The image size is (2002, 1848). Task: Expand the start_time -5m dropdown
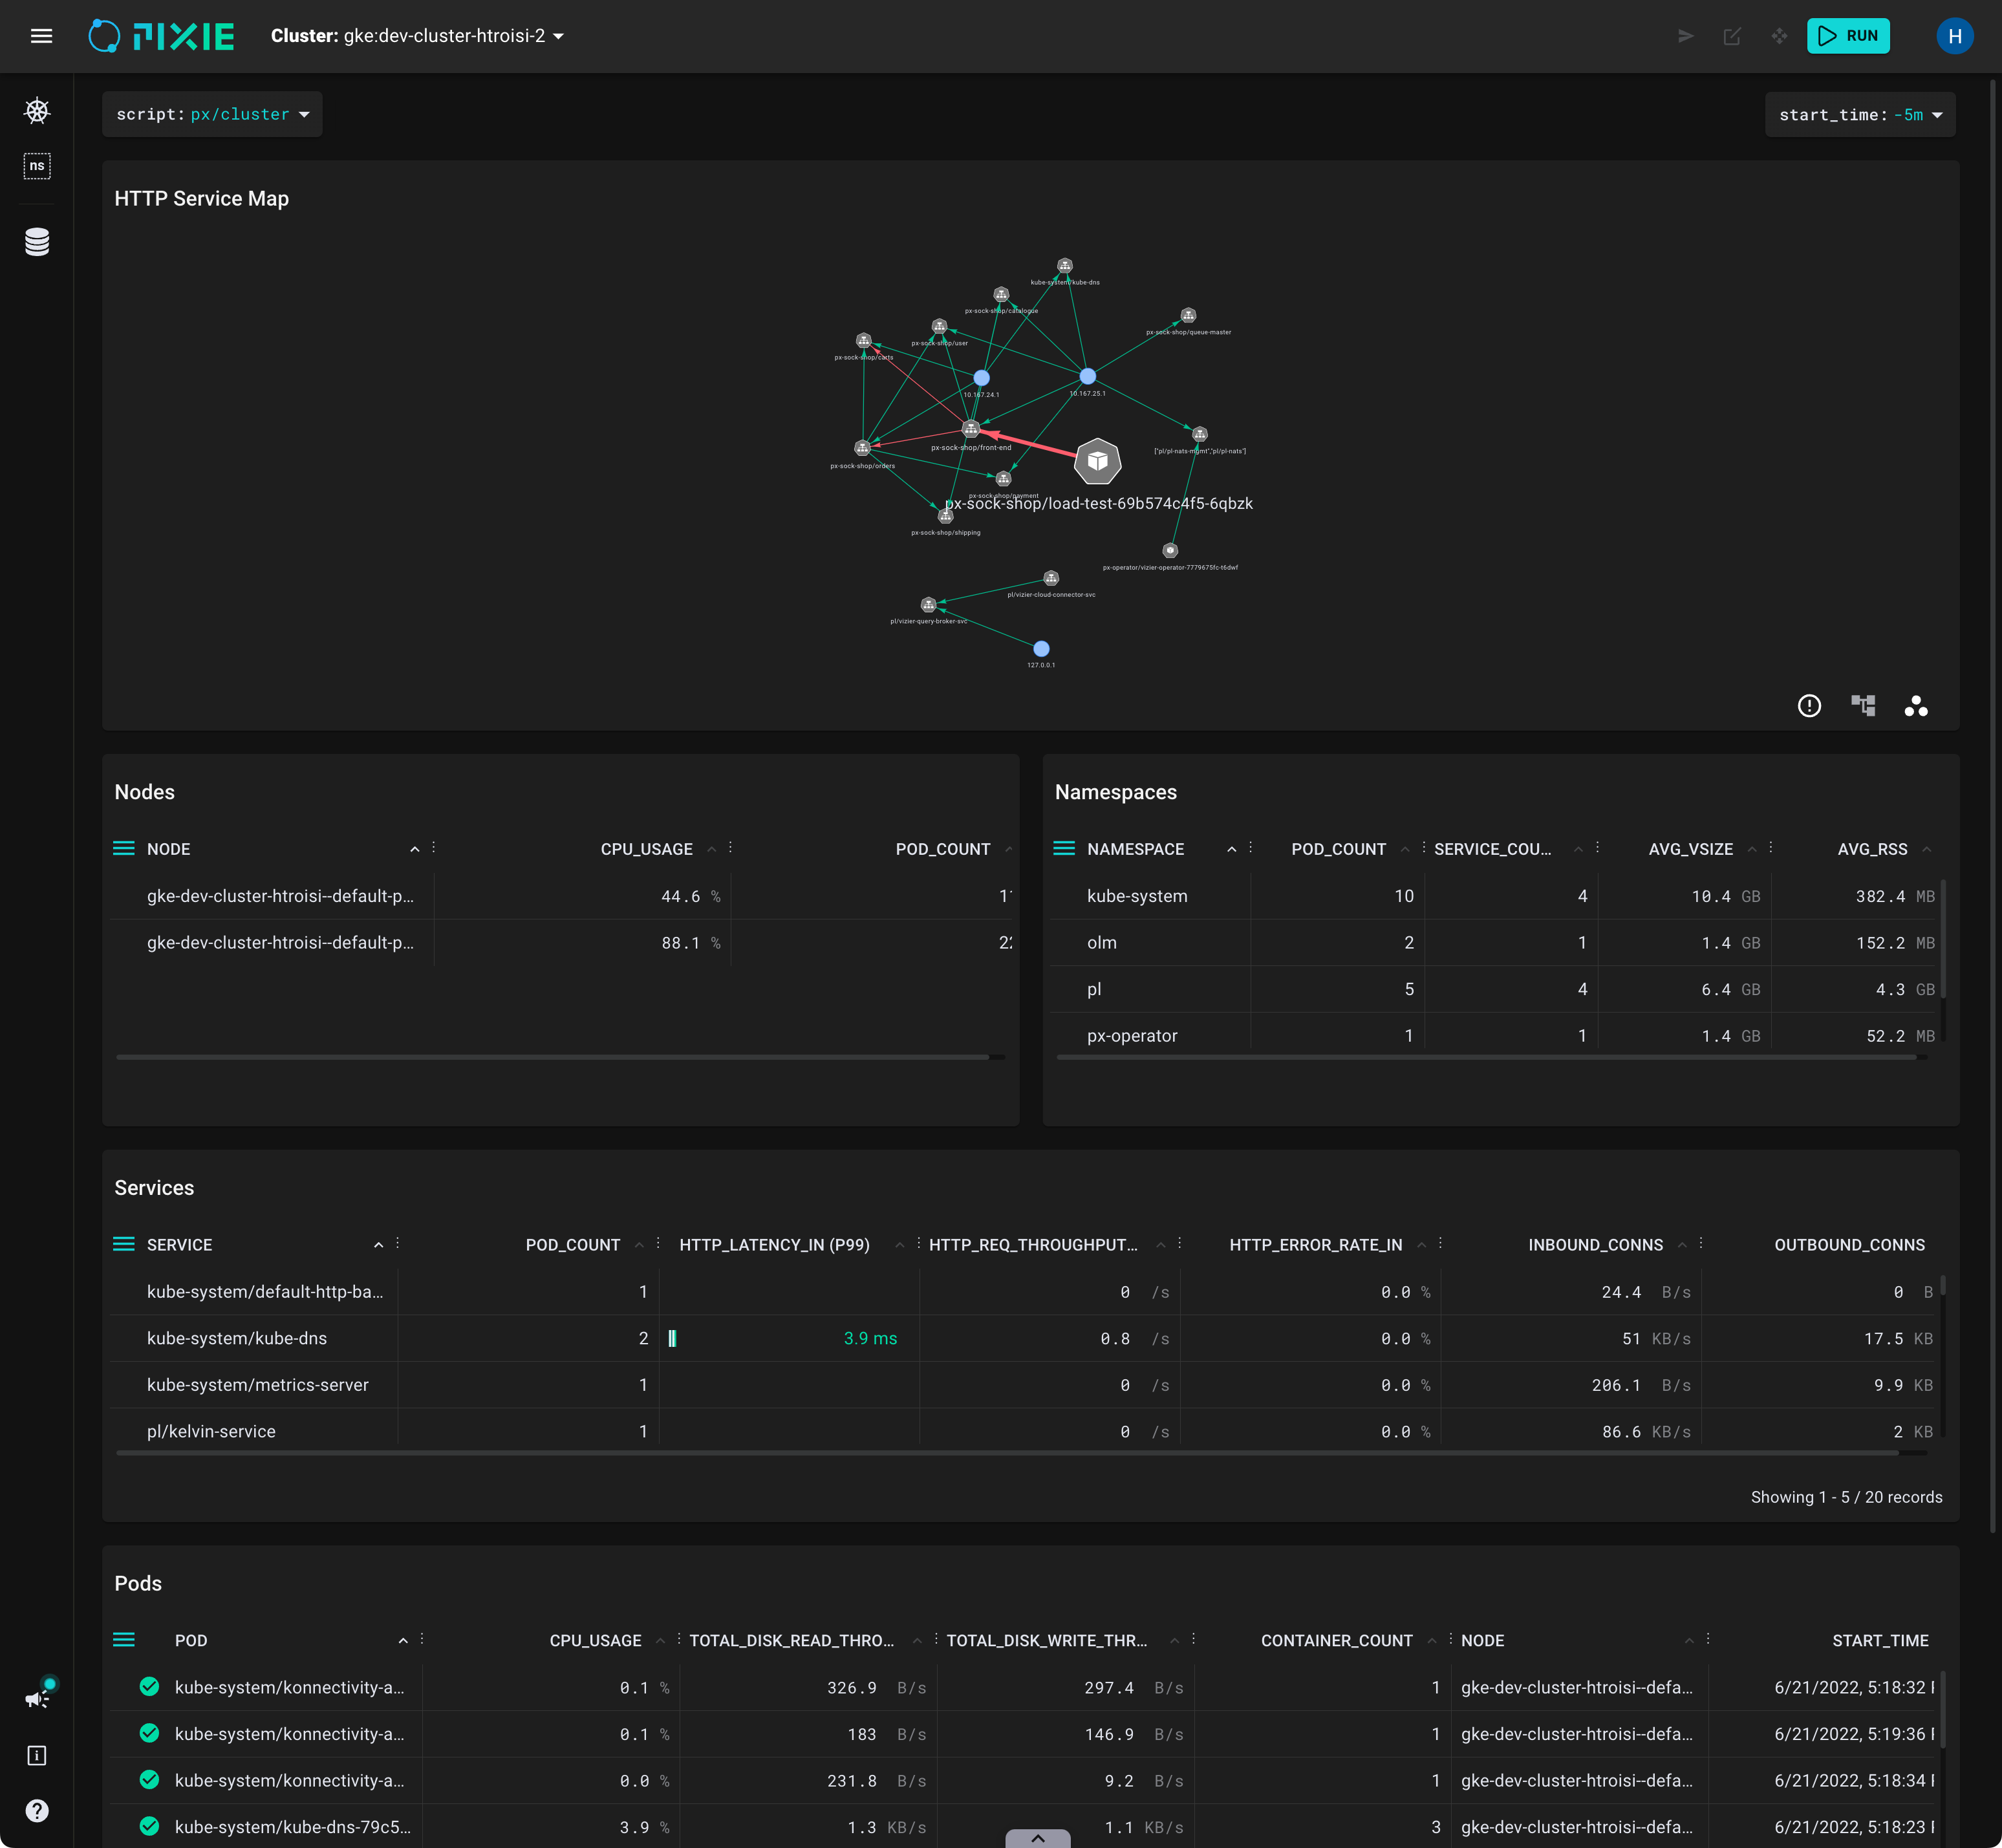click(1859, 115)
